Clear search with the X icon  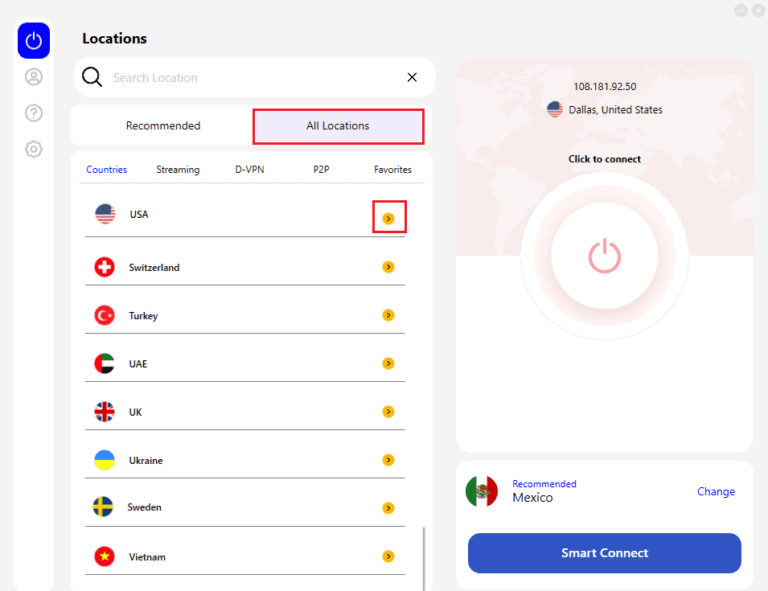(412, 77)
